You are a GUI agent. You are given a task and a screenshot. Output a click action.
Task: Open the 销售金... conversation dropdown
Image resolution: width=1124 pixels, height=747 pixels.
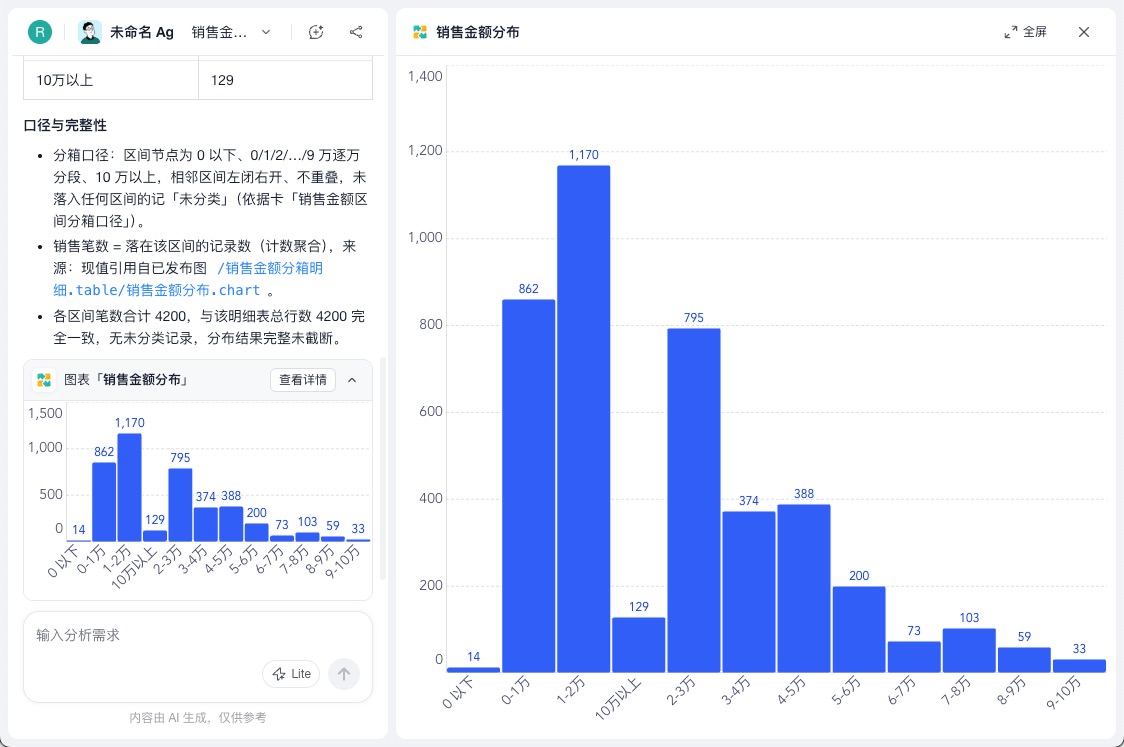click(231, 32)
